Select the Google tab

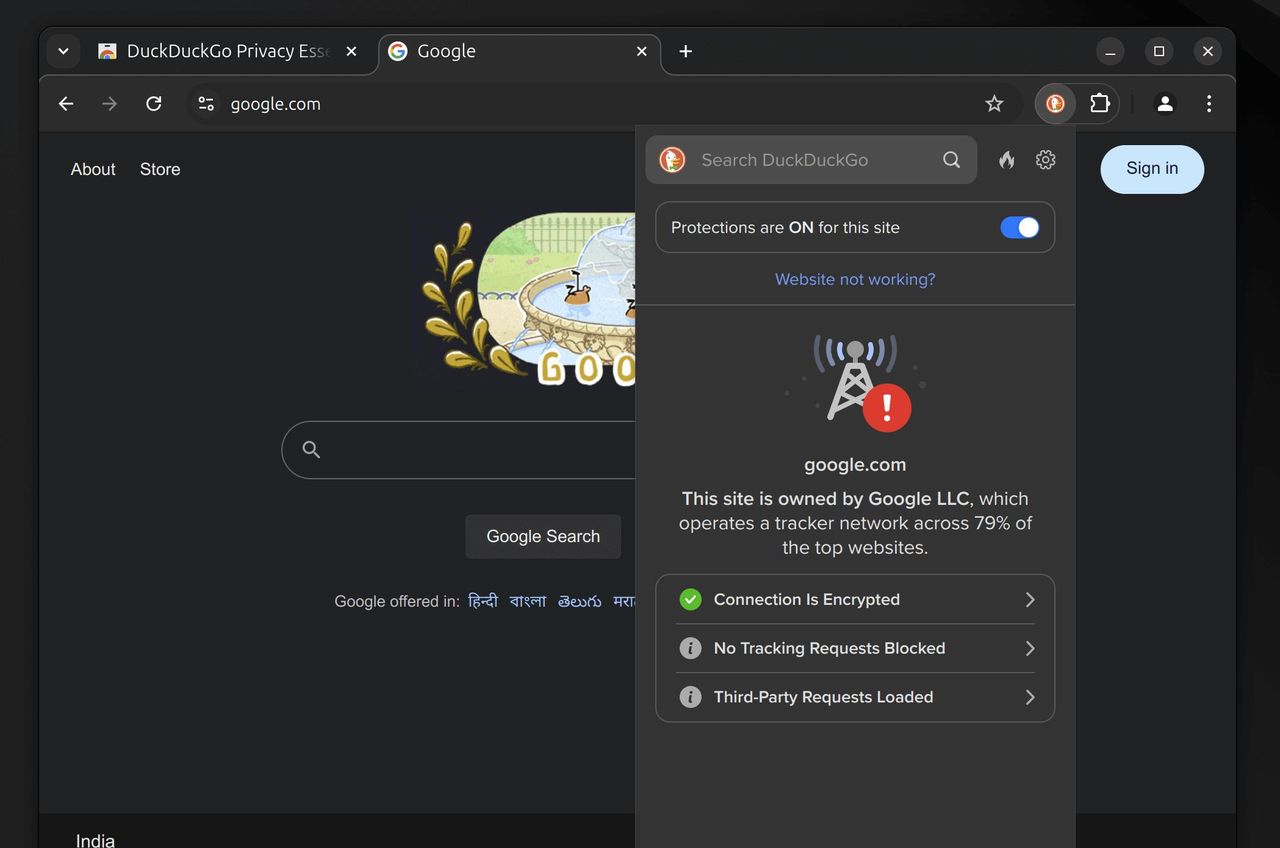(519, 51)
